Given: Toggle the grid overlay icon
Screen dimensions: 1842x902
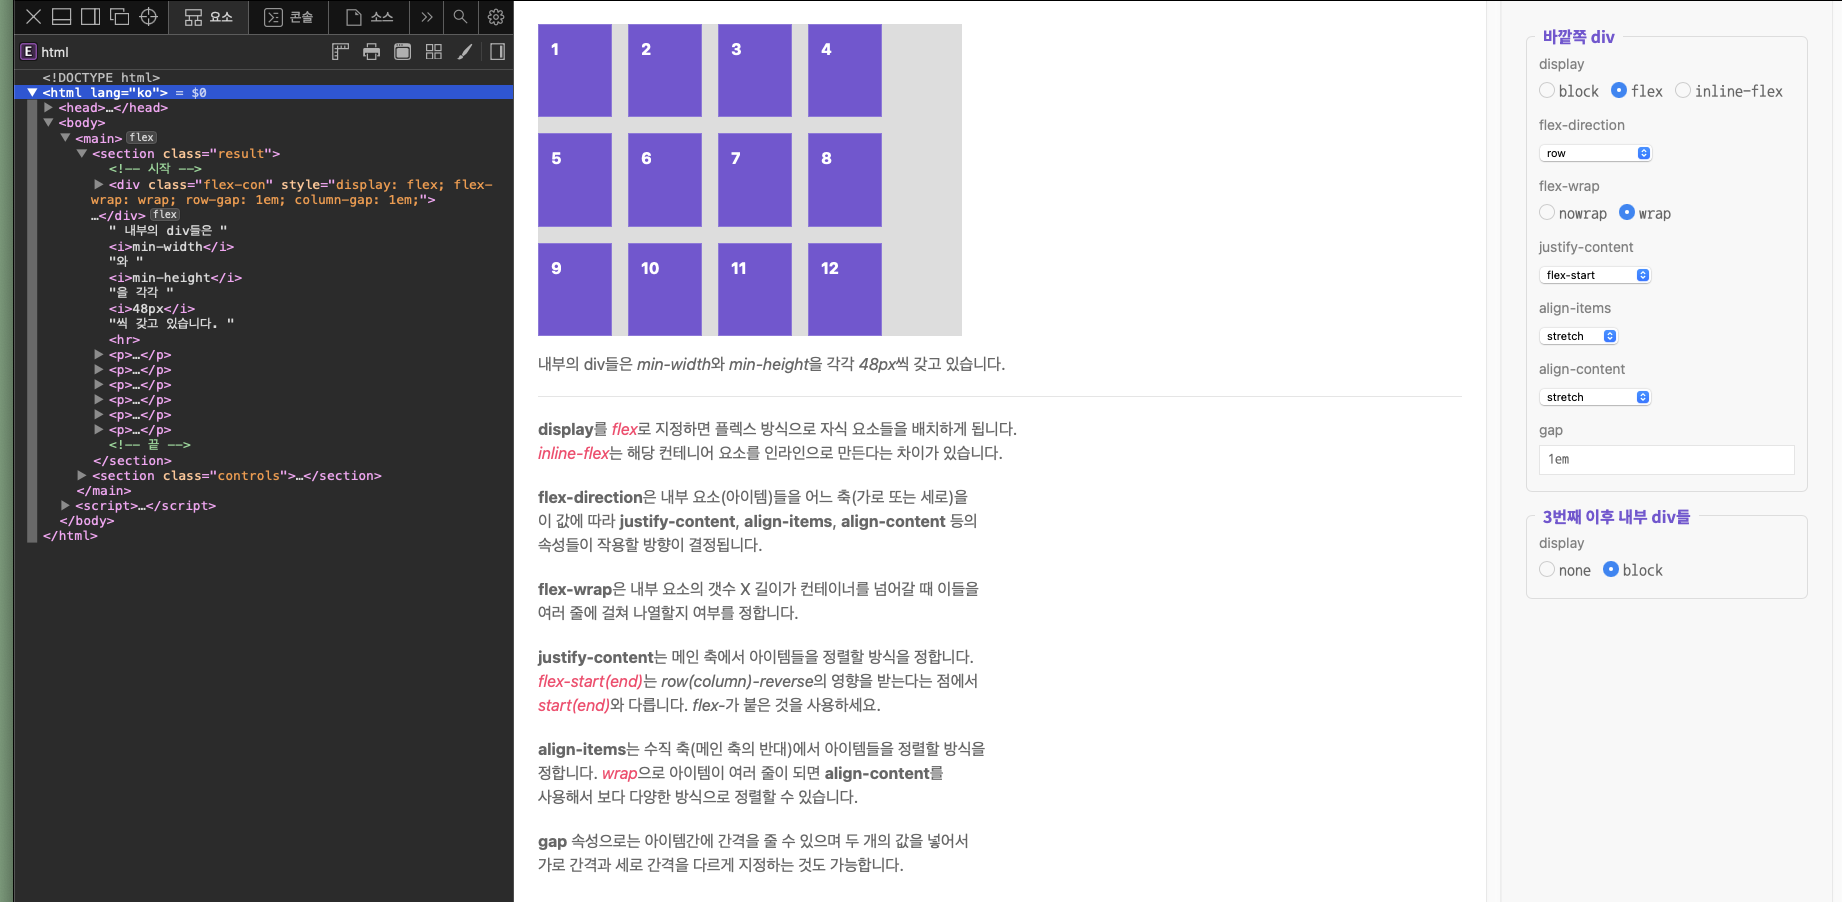Looking at the screenshot, I should (x=433, y=52).
